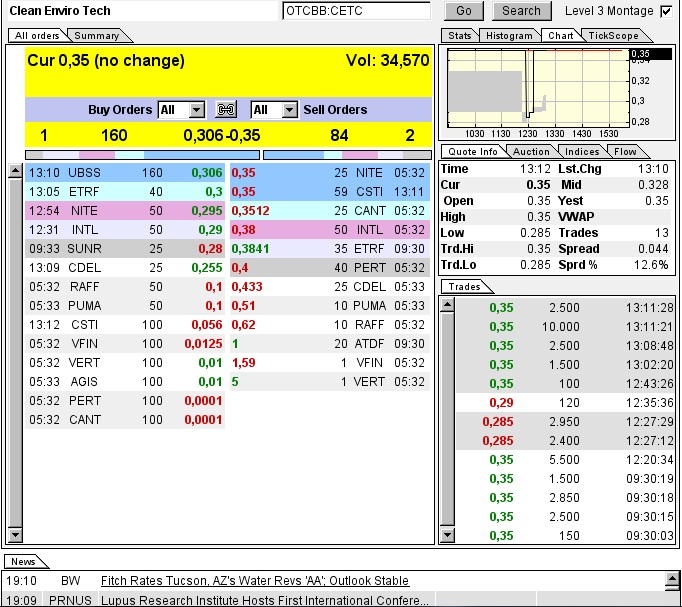Click the Search button
The image size is (682, 607).
pyautogui.click(x=521, y=11)
